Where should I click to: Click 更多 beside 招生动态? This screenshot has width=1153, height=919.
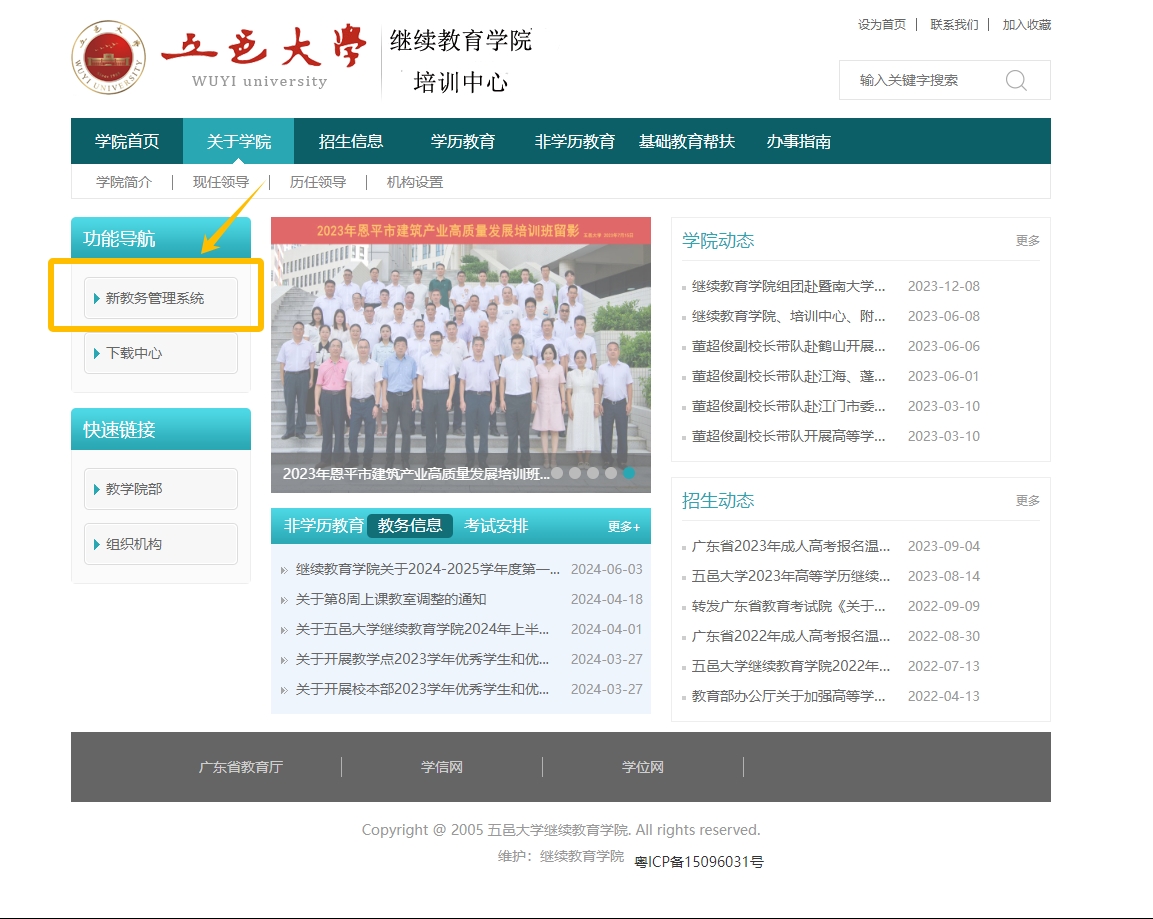1027,500
